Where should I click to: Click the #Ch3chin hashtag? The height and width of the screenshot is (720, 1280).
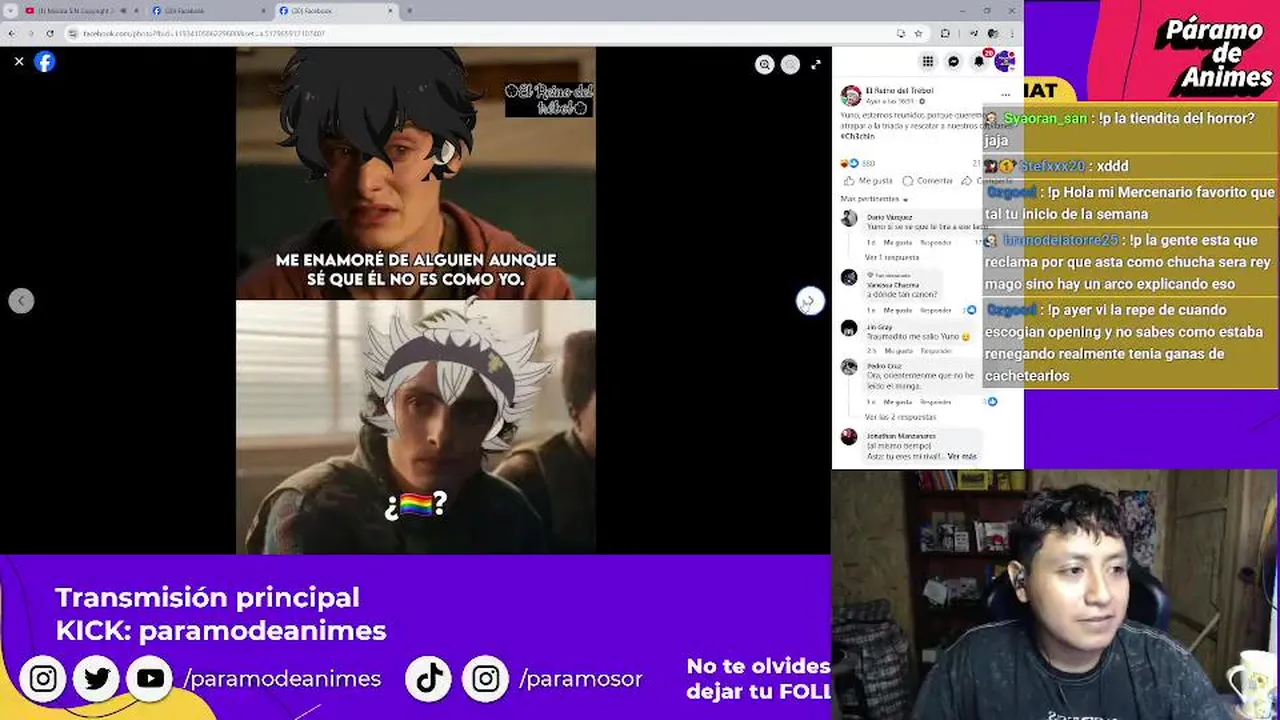pyautogui.click(x=857, y=136)
